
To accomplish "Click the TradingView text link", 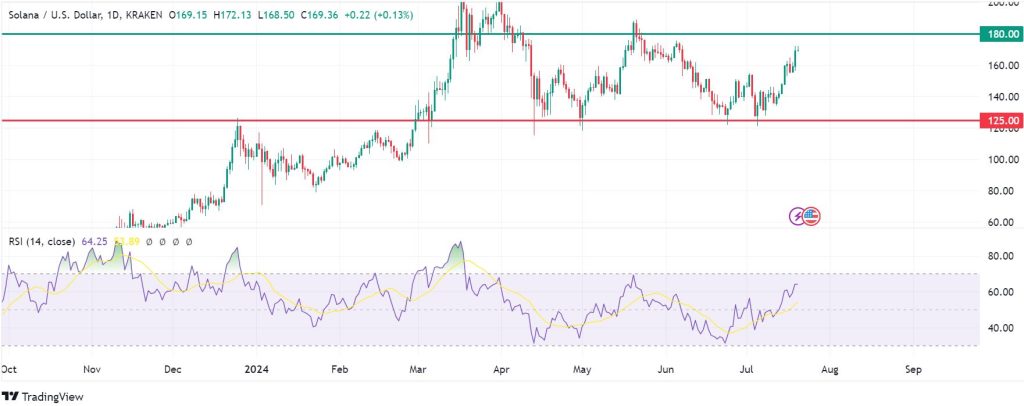I will [x=51, y=391].
